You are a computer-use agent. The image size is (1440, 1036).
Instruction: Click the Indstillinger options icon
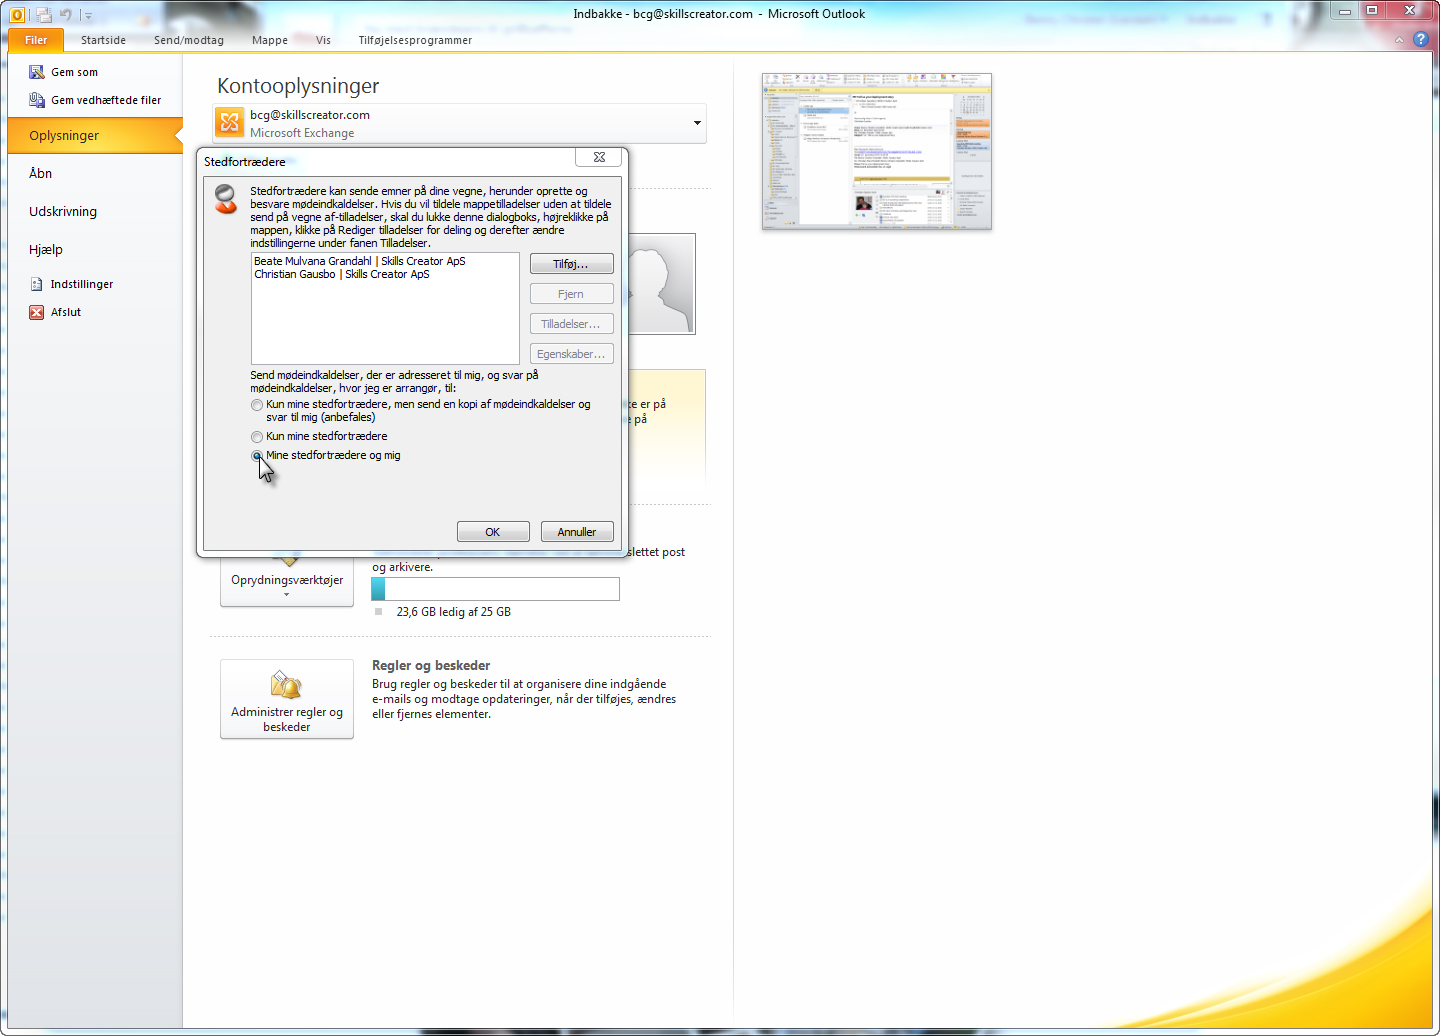click(x=37, y=284)
